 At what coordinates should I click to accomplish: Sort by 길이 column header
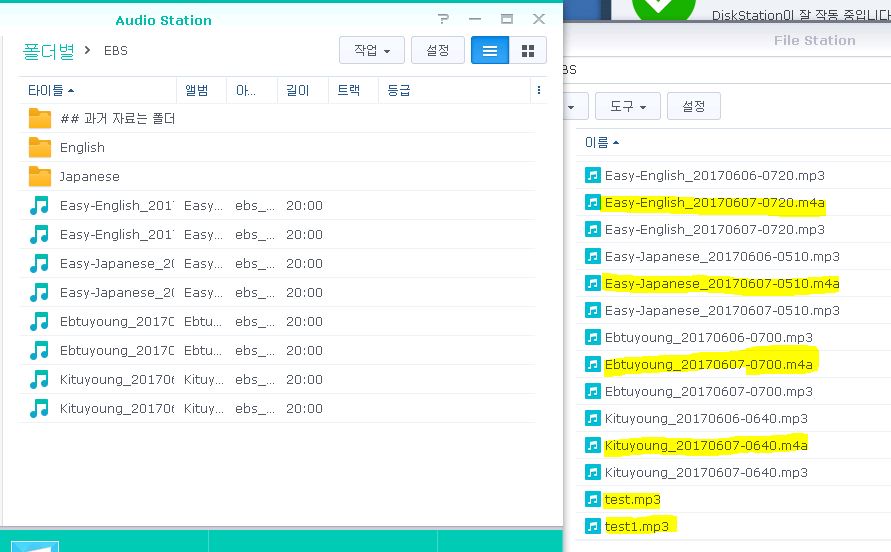(x=298, y=90)
